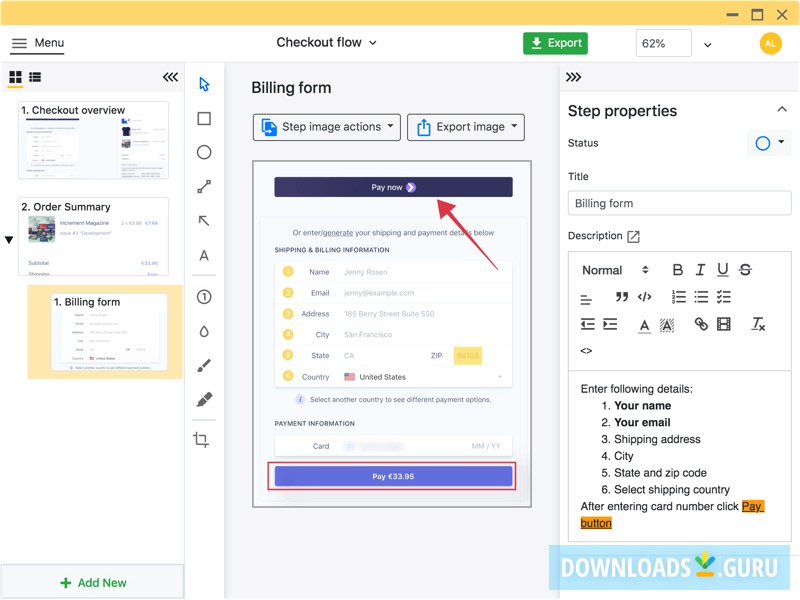
Task: Open the Checkout flow title dropdown
Action: point(327,42)
